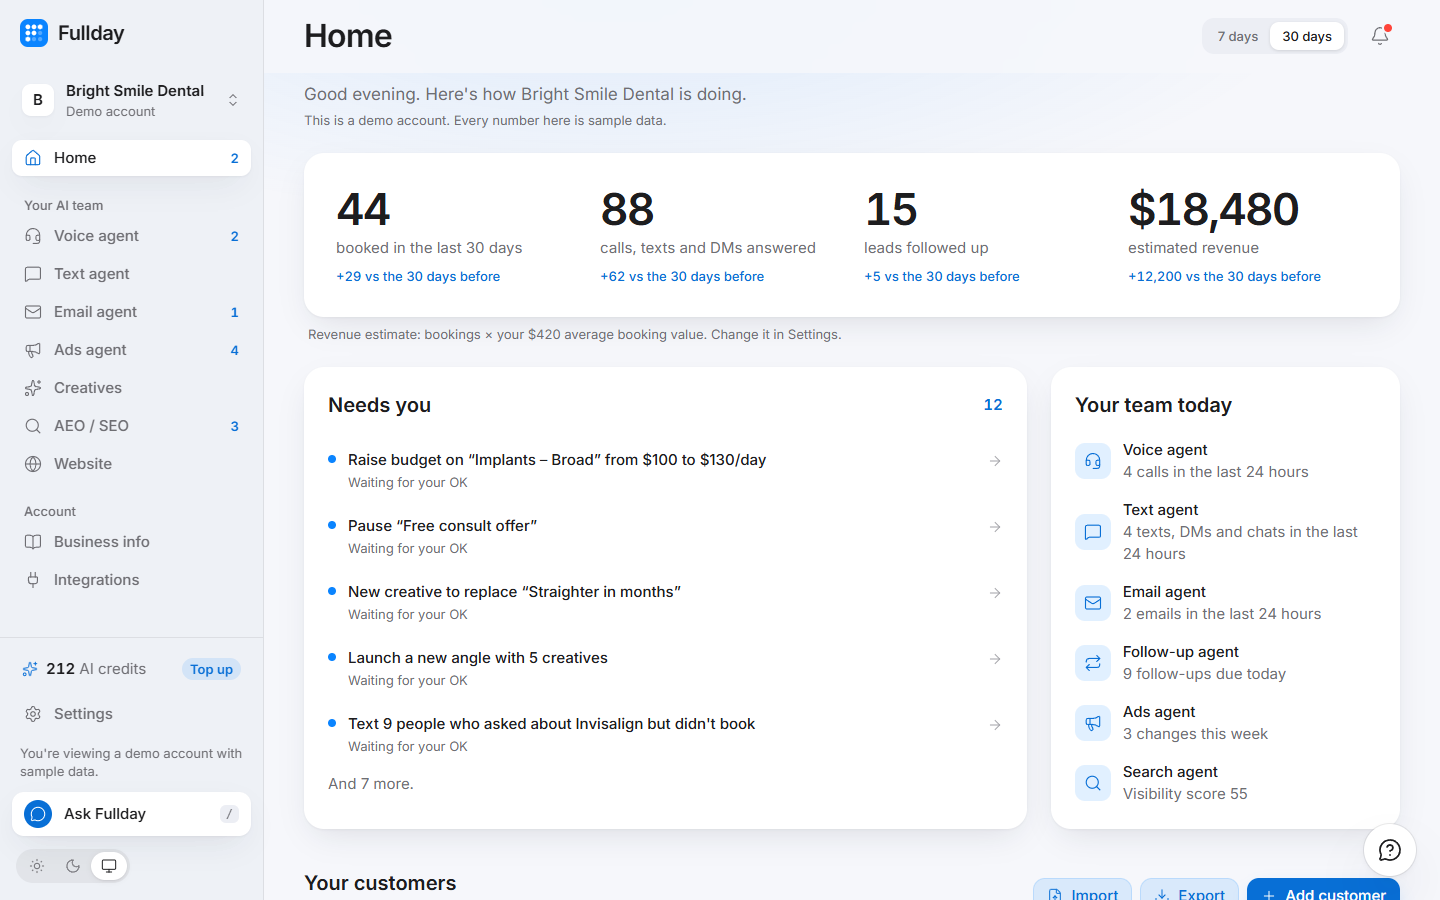Viewport: 1440px width, 900px height.
Task: Open the help question mark bubble
Action: coord(1390,850)
